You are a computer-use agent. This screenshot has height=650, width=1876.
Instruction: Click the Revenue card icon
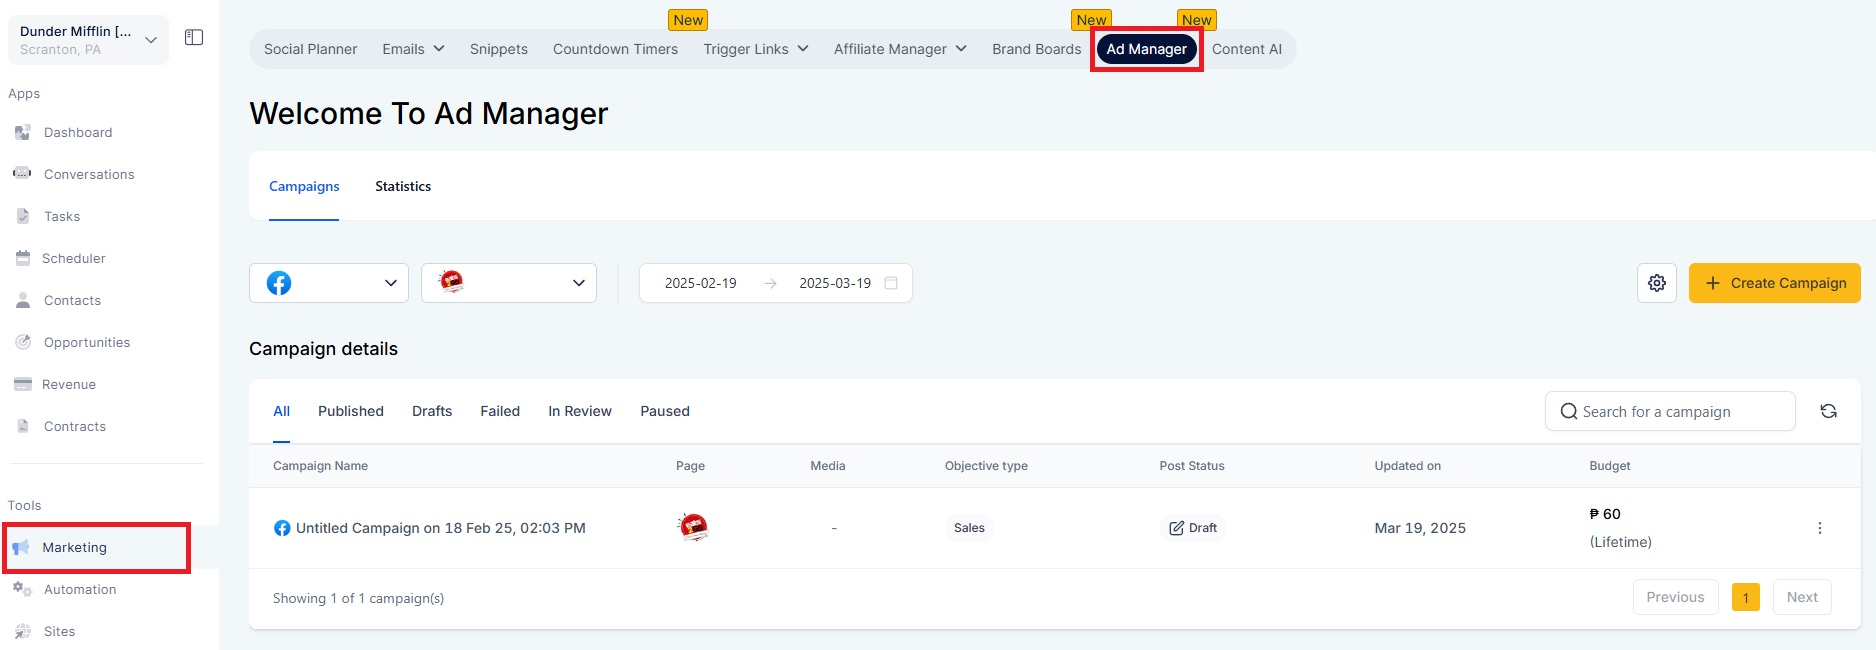pos(22,384)
